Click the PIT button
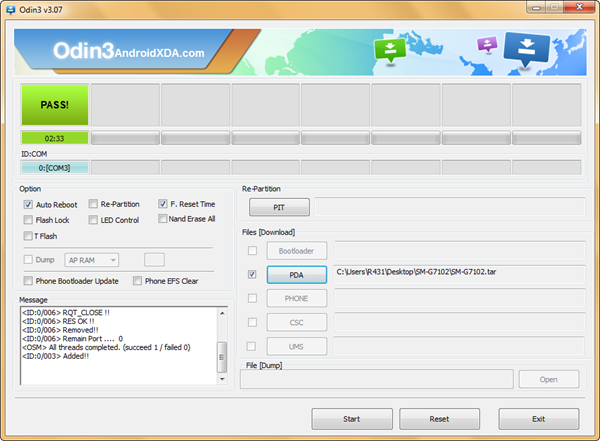The height and width of the screenshot is (441, 600). coord(279,207)
